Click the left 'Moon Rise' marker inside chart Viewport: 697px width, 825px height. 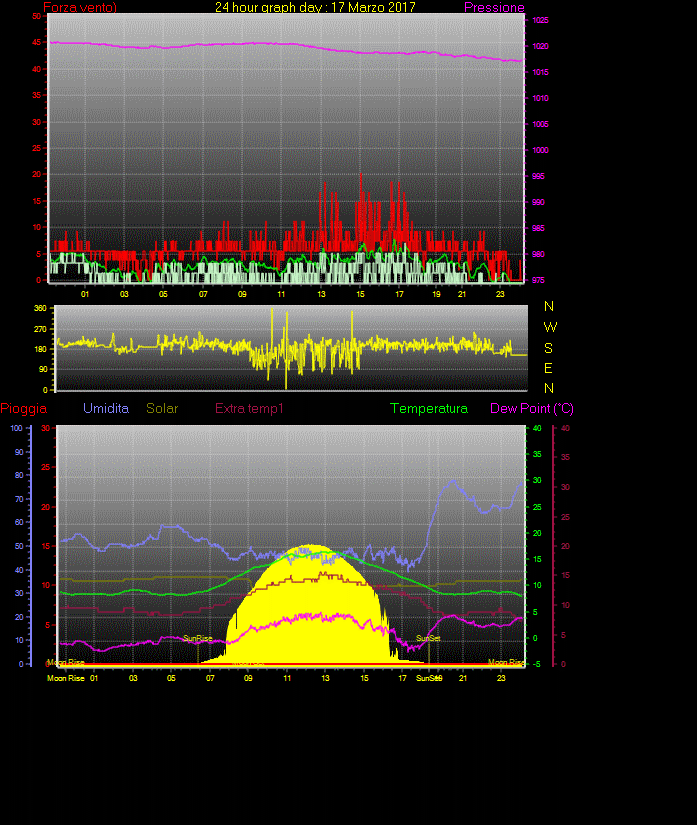(x=66, y=662)
